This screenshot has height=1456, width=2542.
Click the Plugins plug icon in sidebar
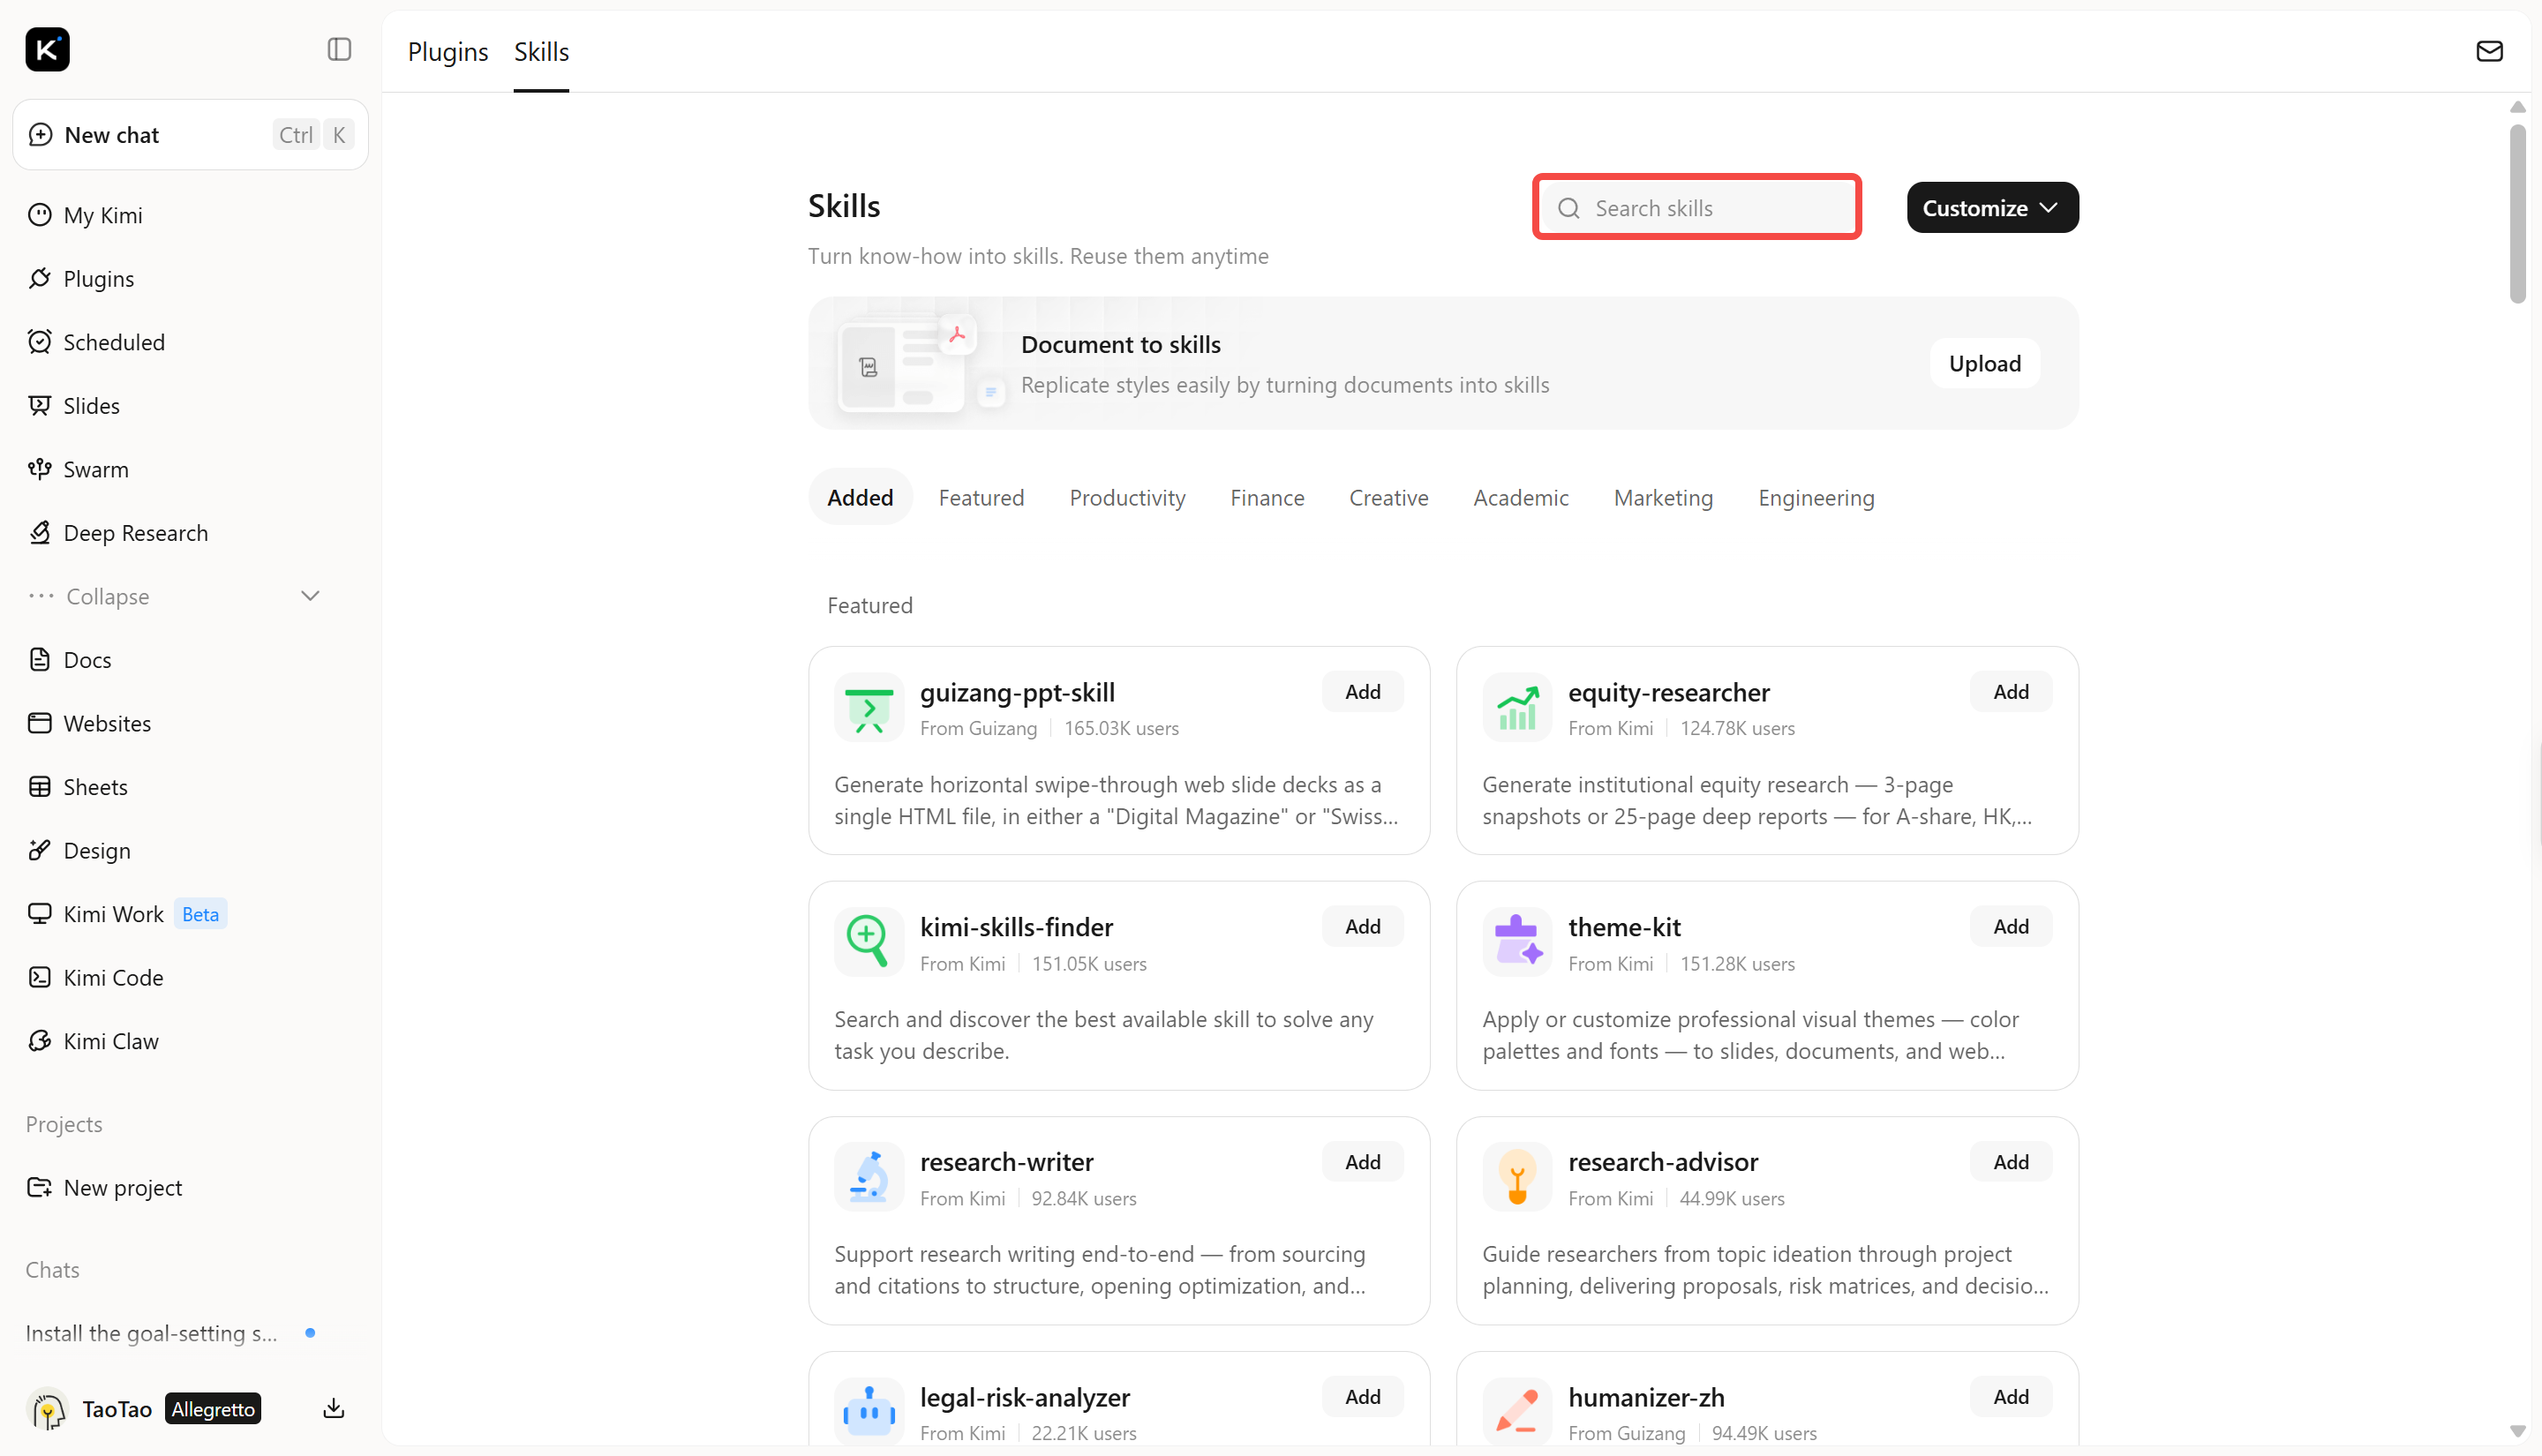40,278
